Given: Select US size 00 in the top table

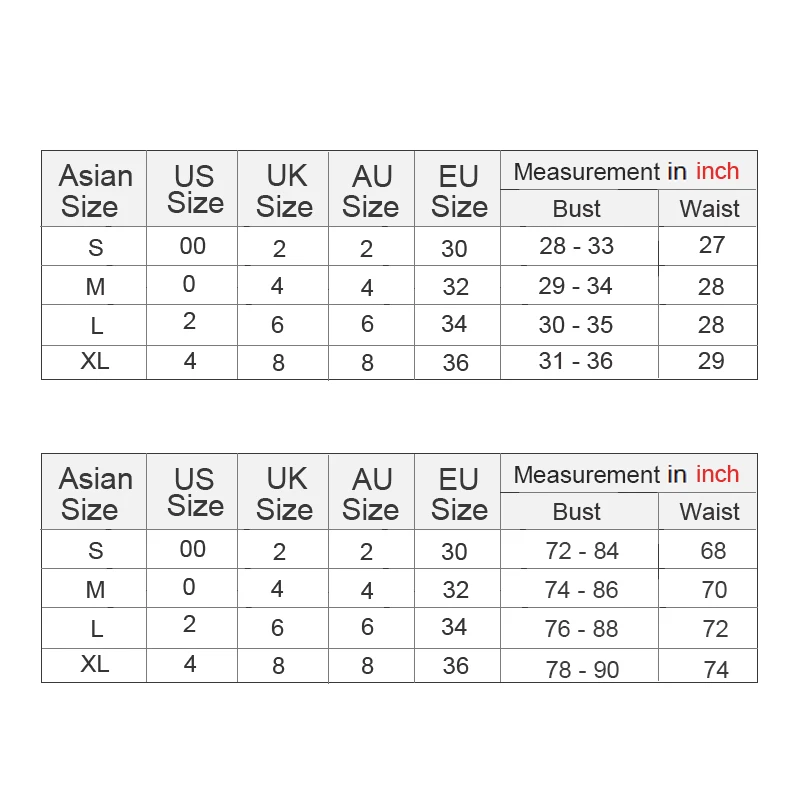Looking at the screenshot, I should [x=192, y=246].
